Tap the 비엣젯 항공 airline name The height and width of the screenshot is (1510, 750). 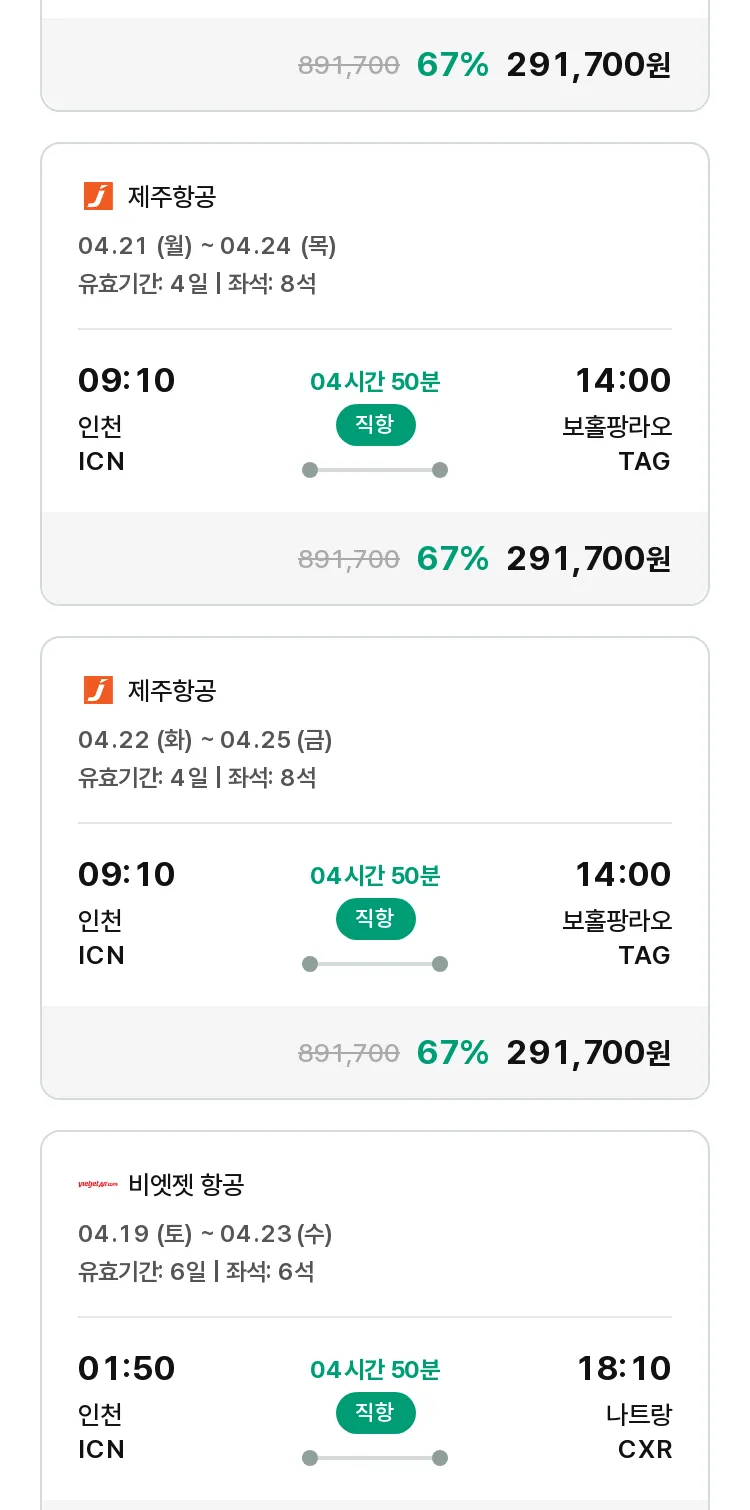pyautogui.click(x=186, y=1184)
